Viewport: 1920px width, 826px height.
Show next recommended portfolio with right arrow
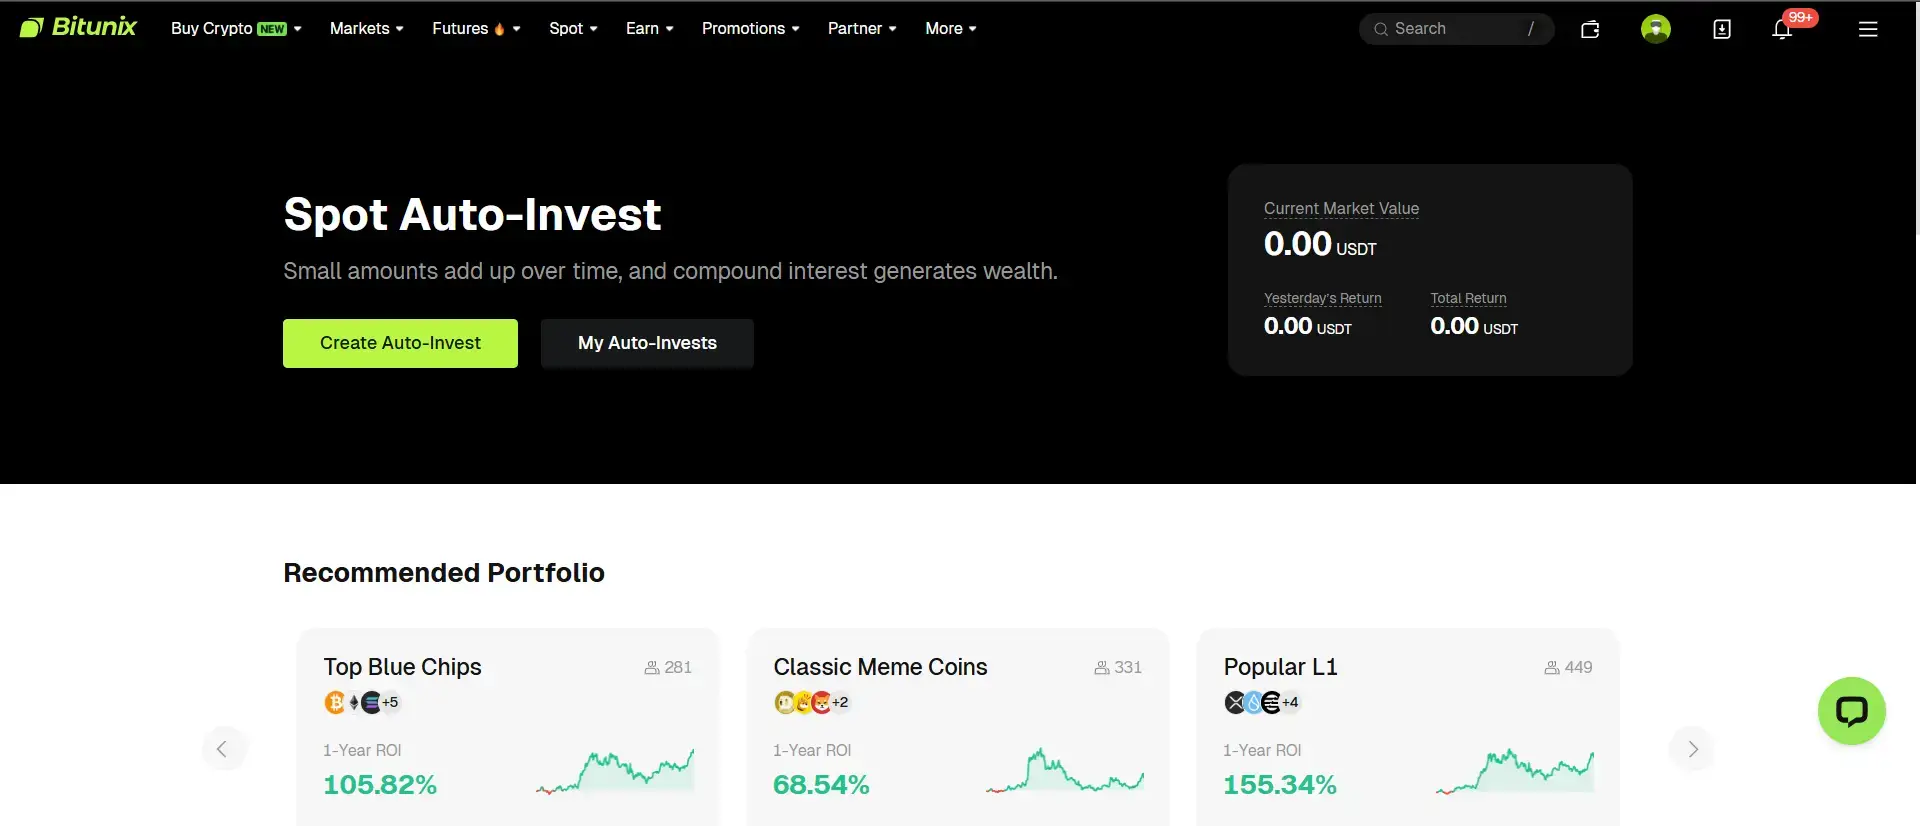(x=1693, y=749)
